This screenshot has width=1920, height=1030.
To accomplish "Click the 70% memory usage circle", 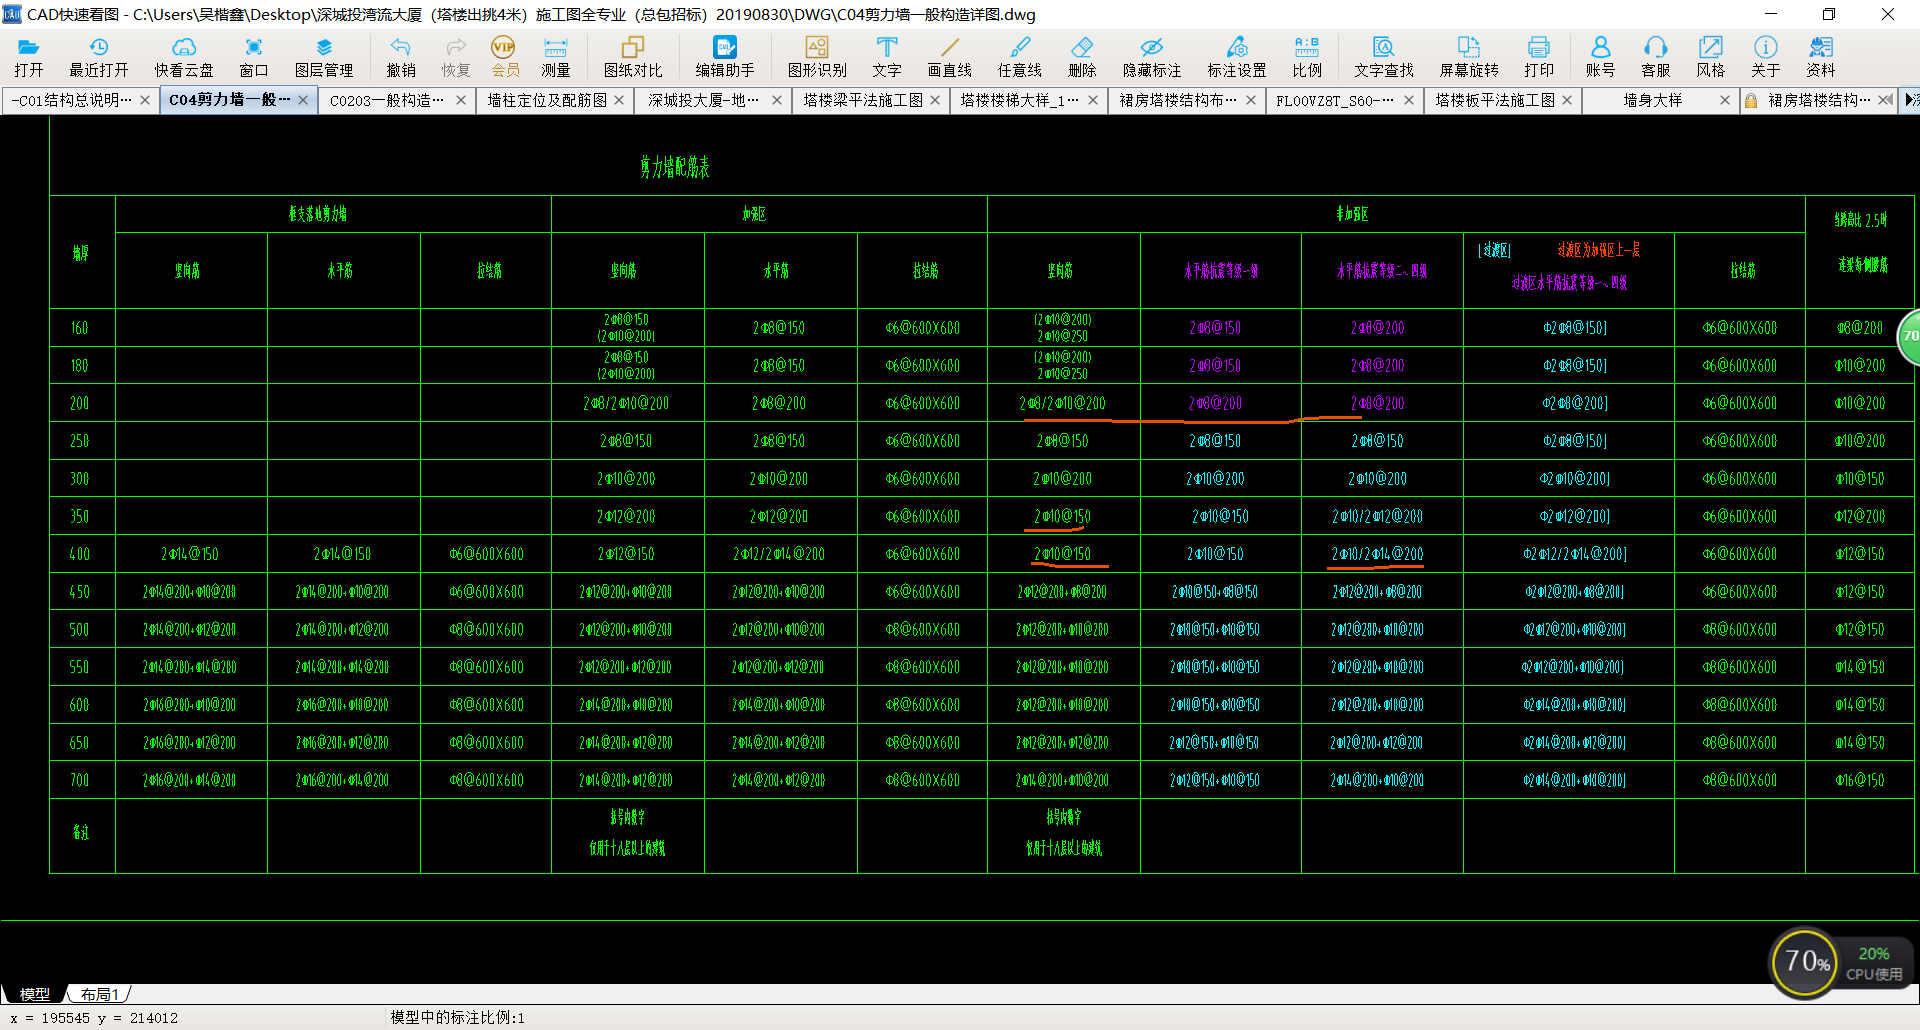I will 1806,962.
